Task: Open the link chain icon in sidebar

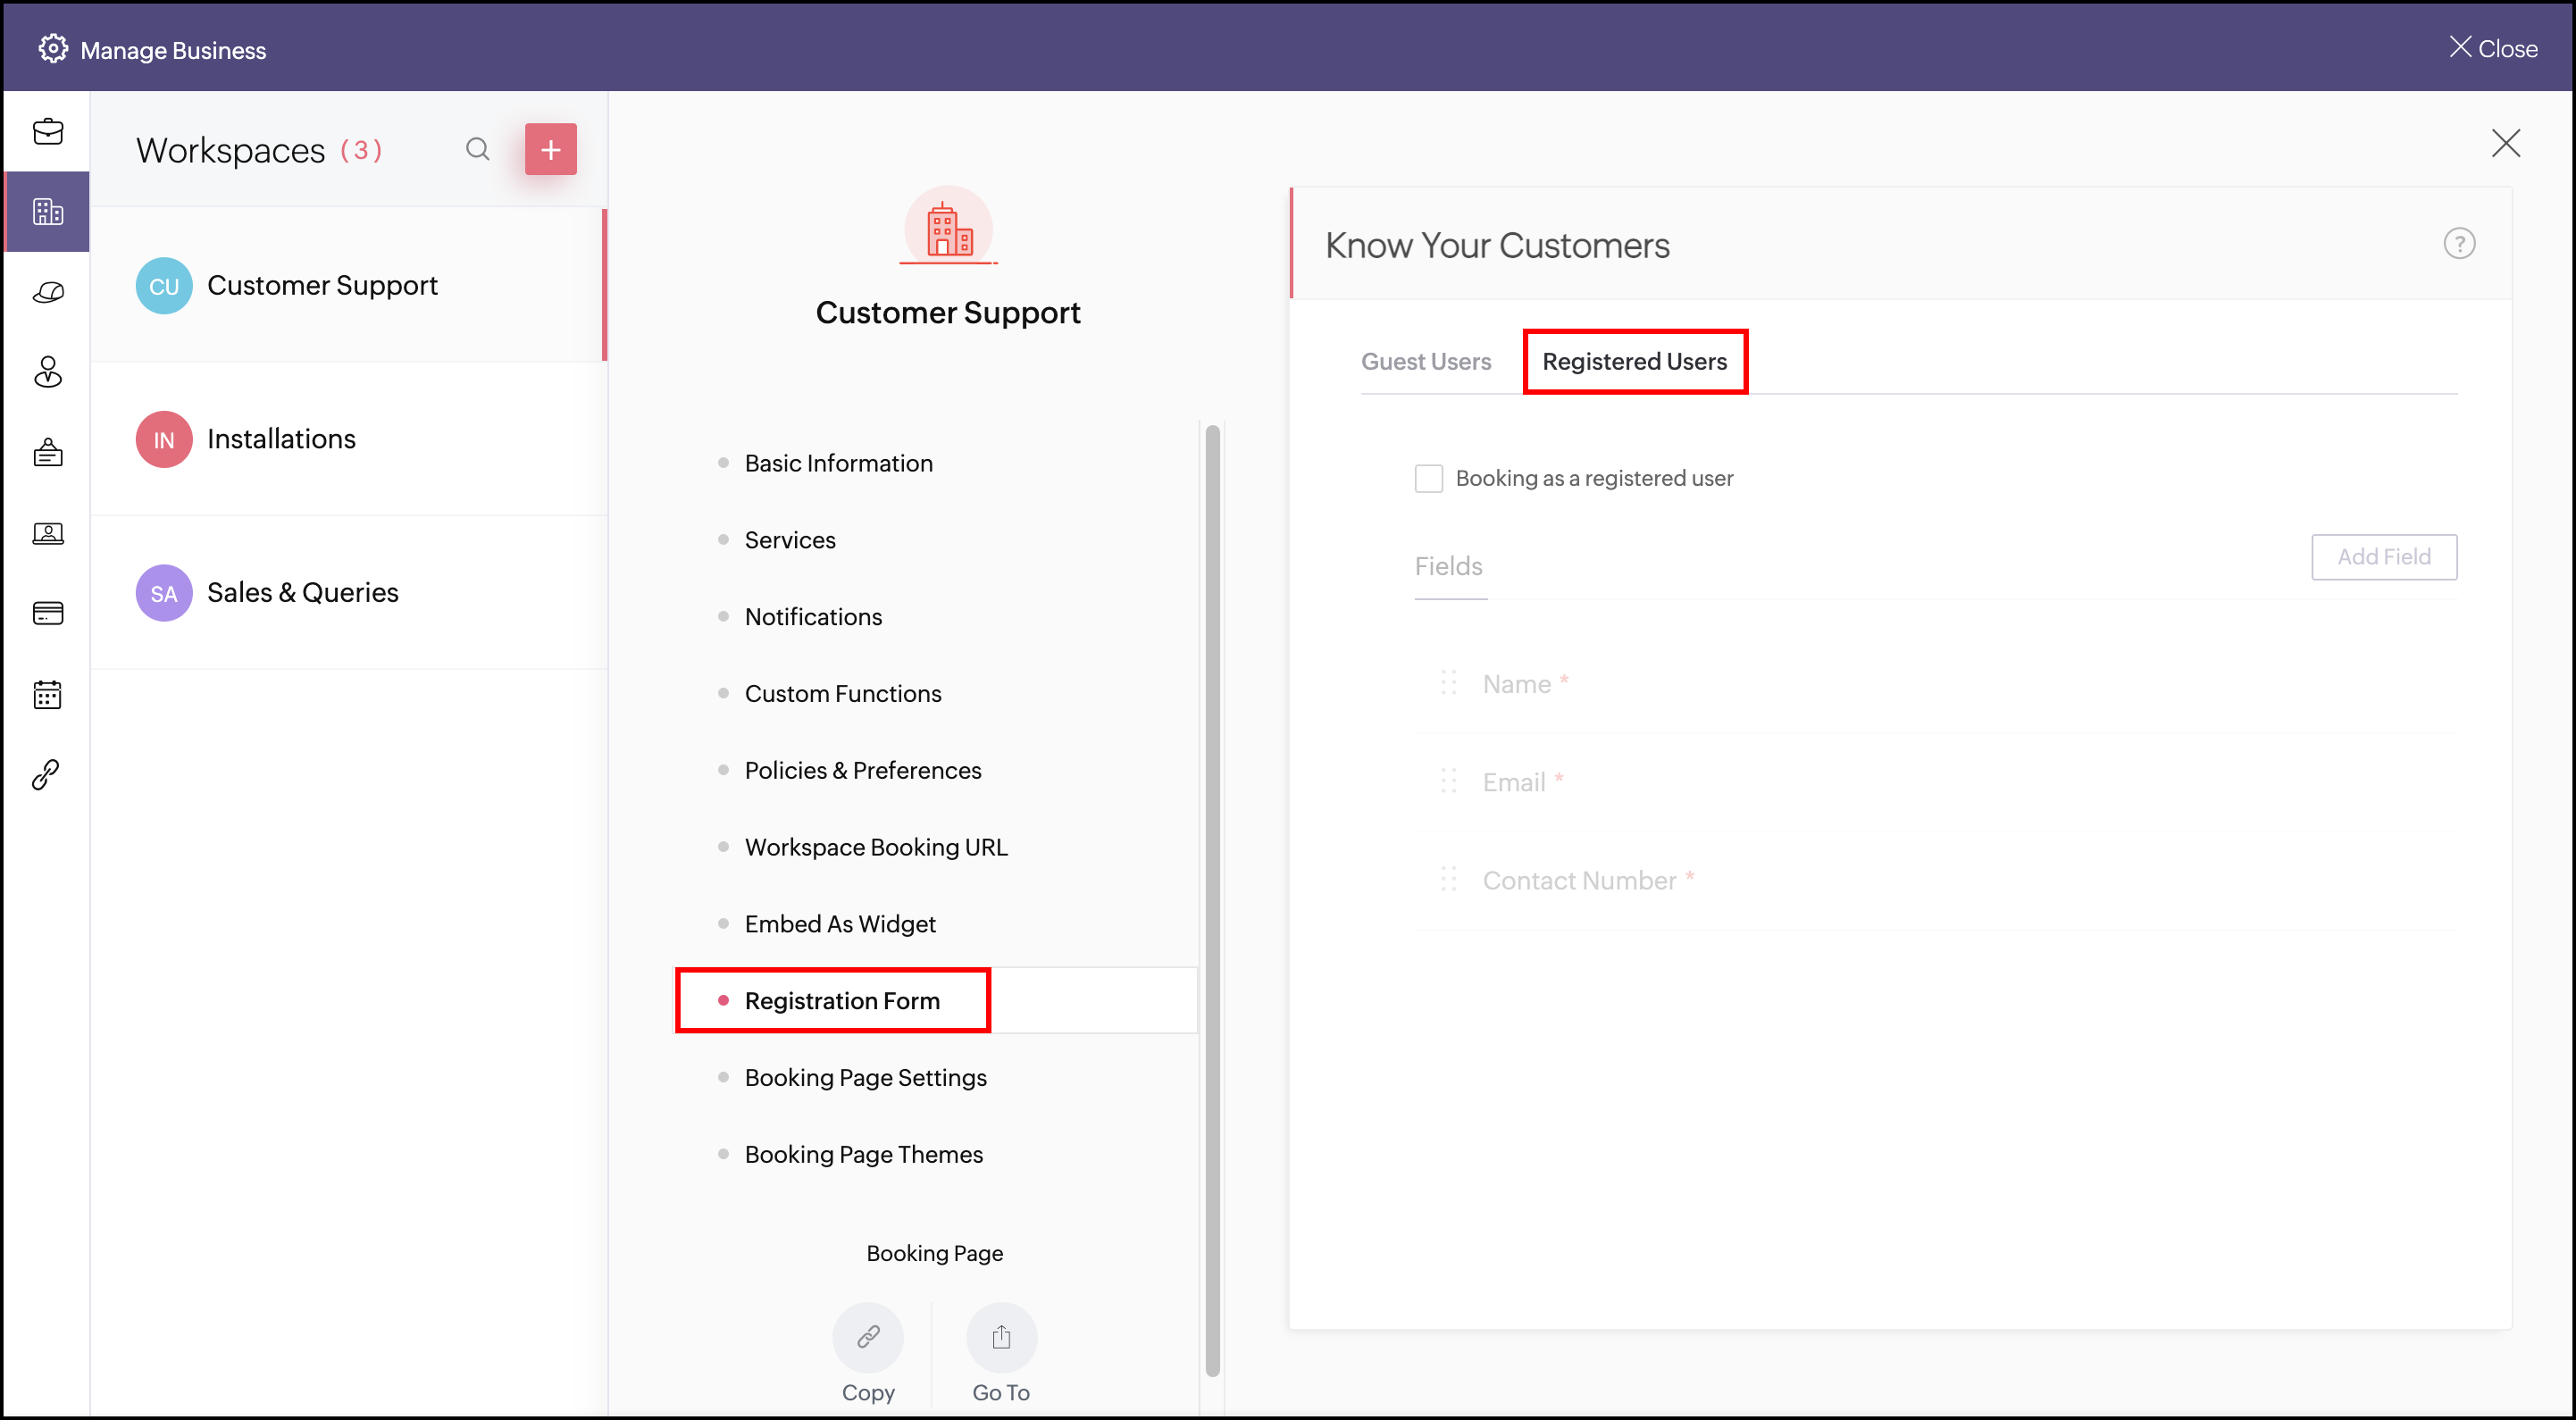Action: [x=47, y=774]
